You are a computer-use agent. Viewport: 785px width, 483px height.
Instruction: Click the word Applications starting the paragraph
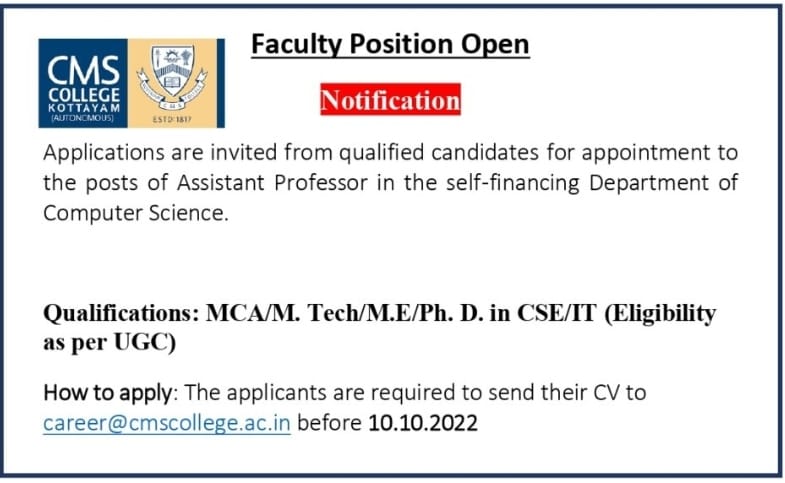(x=99, y=153)
